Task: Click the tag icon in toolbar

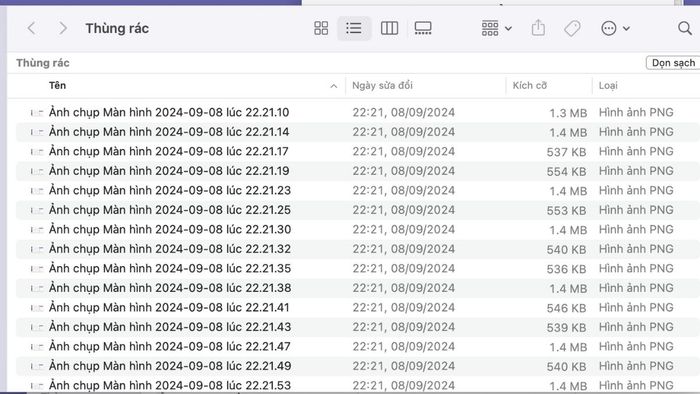Action: [x=572, y=29]
